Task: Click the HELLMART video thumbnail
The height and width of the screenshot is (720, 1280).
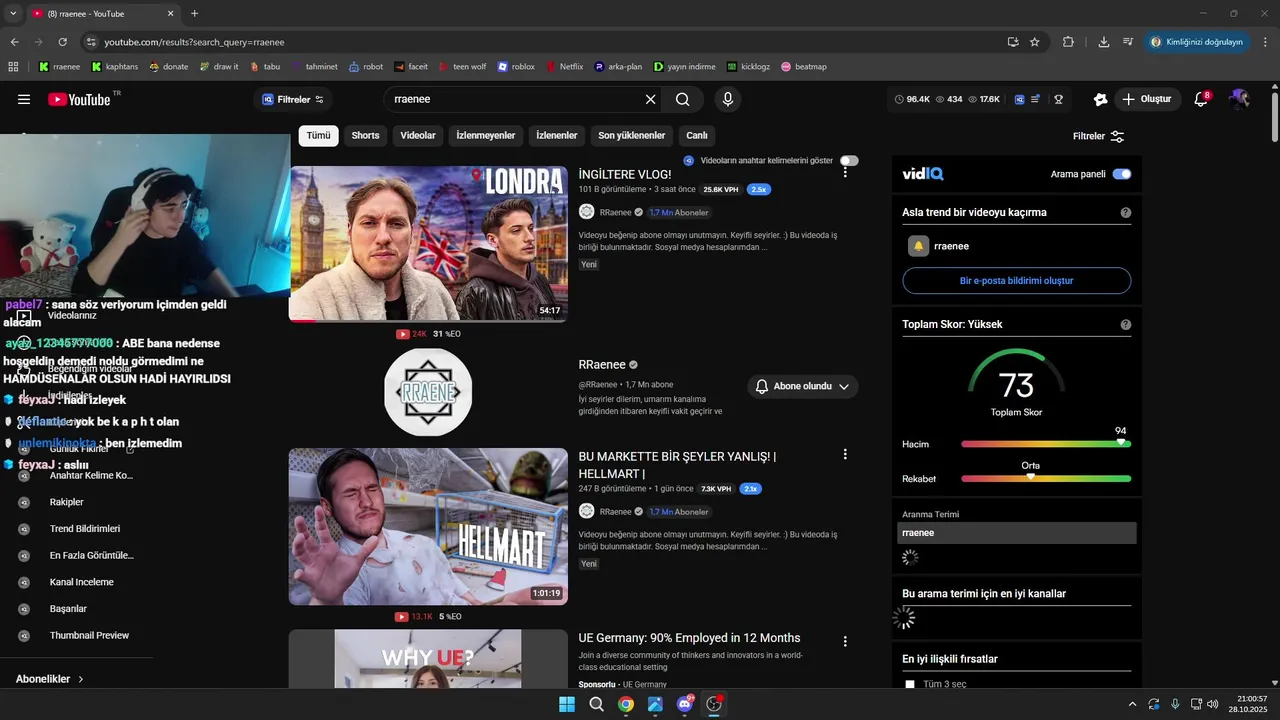Action: pos(428,526)
